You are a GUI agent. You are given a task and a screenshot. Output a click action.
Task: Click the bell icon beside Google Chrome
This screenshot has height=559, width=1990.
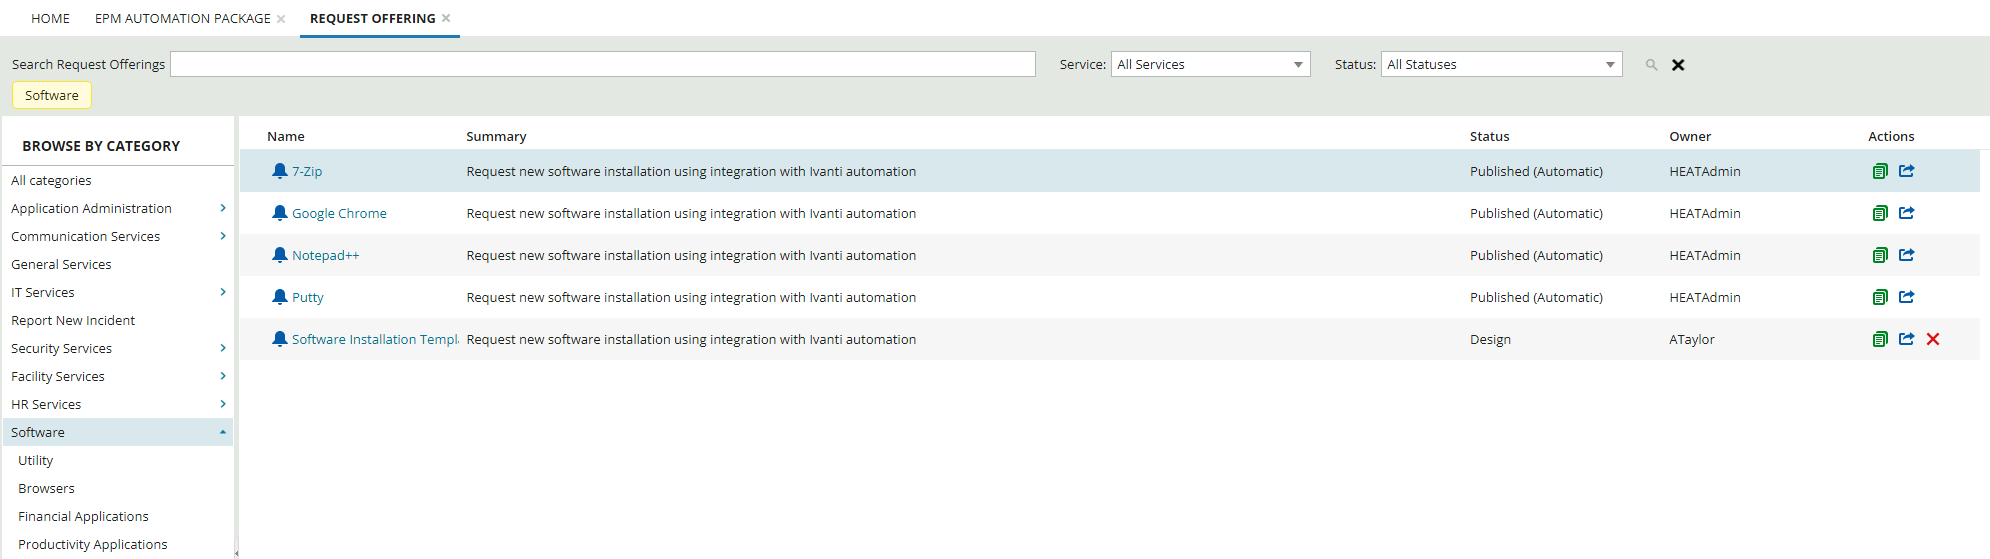pos(280,213)
